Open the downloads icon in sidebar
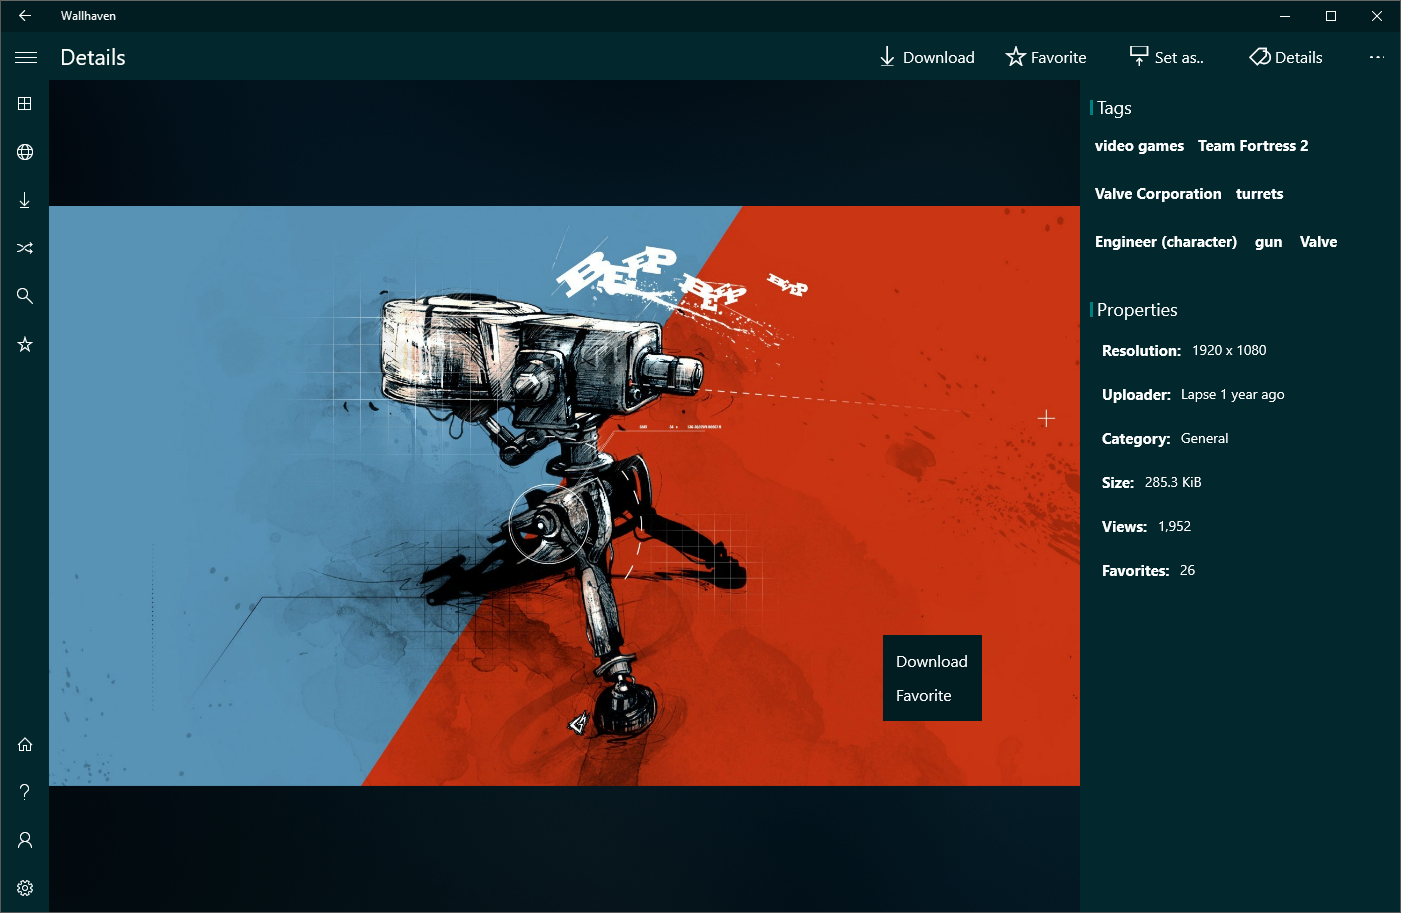Image resolution: width=1401 pixels, height=913 pixels. click(x=25, y=200)
